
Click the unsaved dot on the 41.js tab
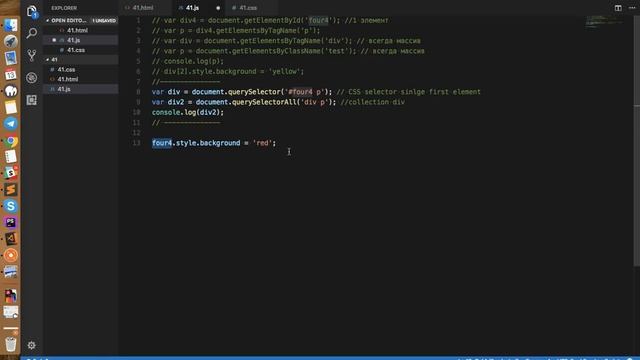coord(218,8)
